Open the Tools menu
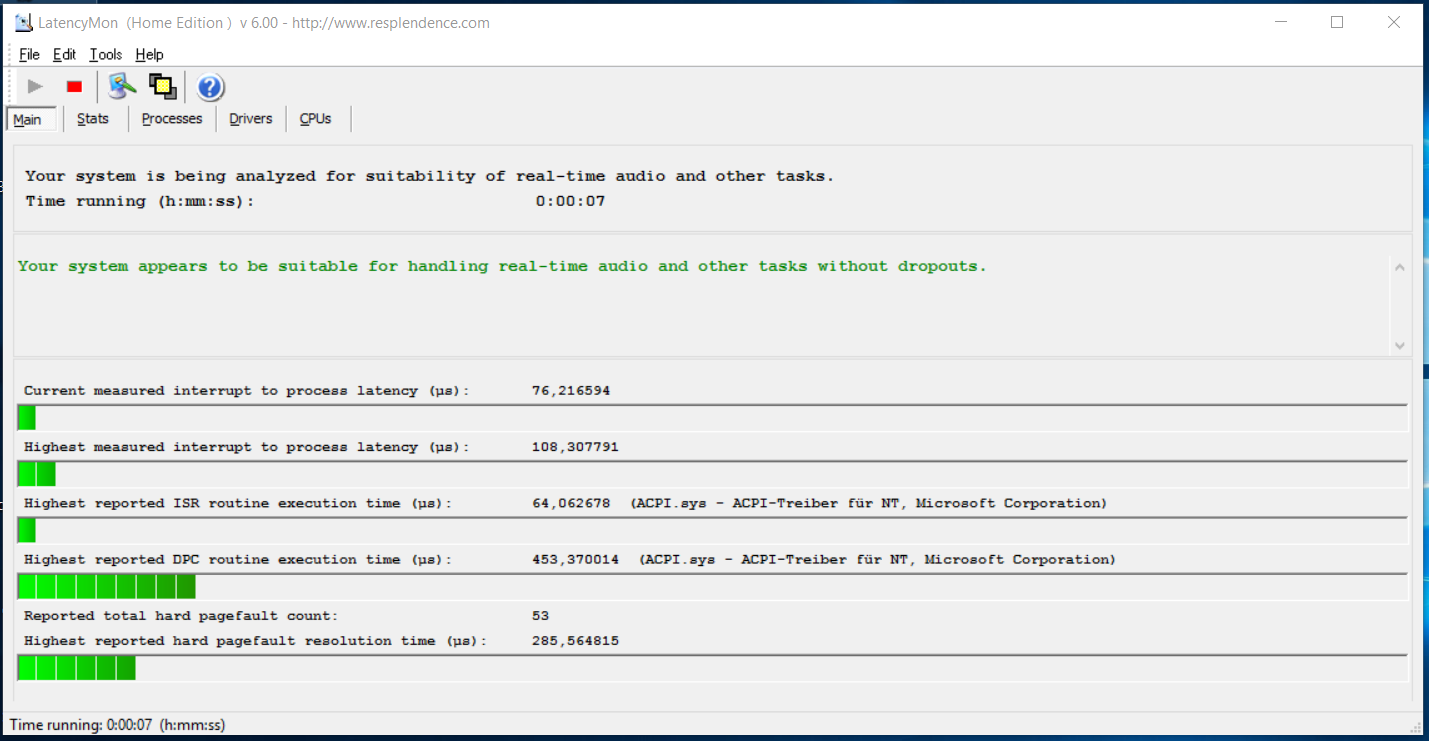The height and width of the screenshot is (741, 1429). pos(105,55)
